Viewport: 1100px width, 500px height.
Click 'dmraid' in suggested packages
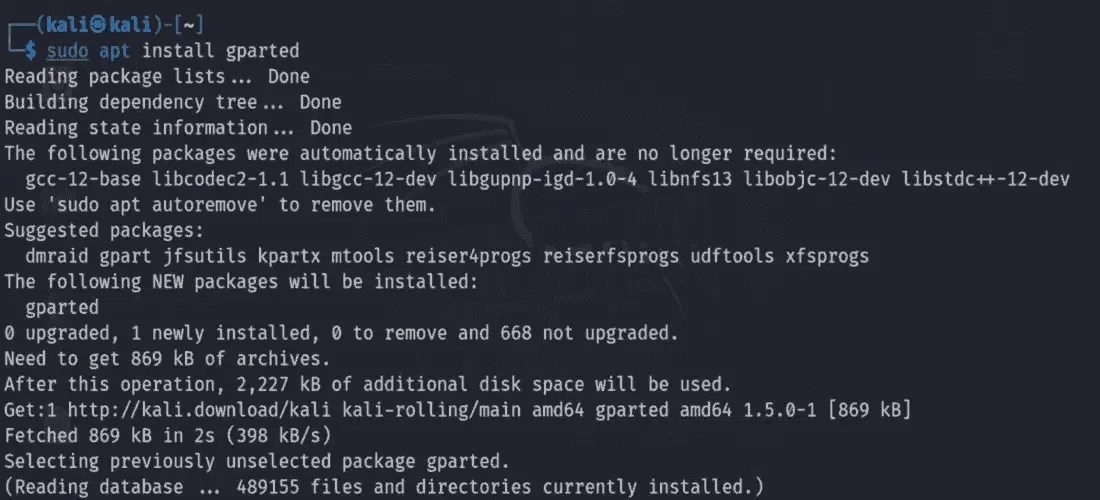(57, 256)
